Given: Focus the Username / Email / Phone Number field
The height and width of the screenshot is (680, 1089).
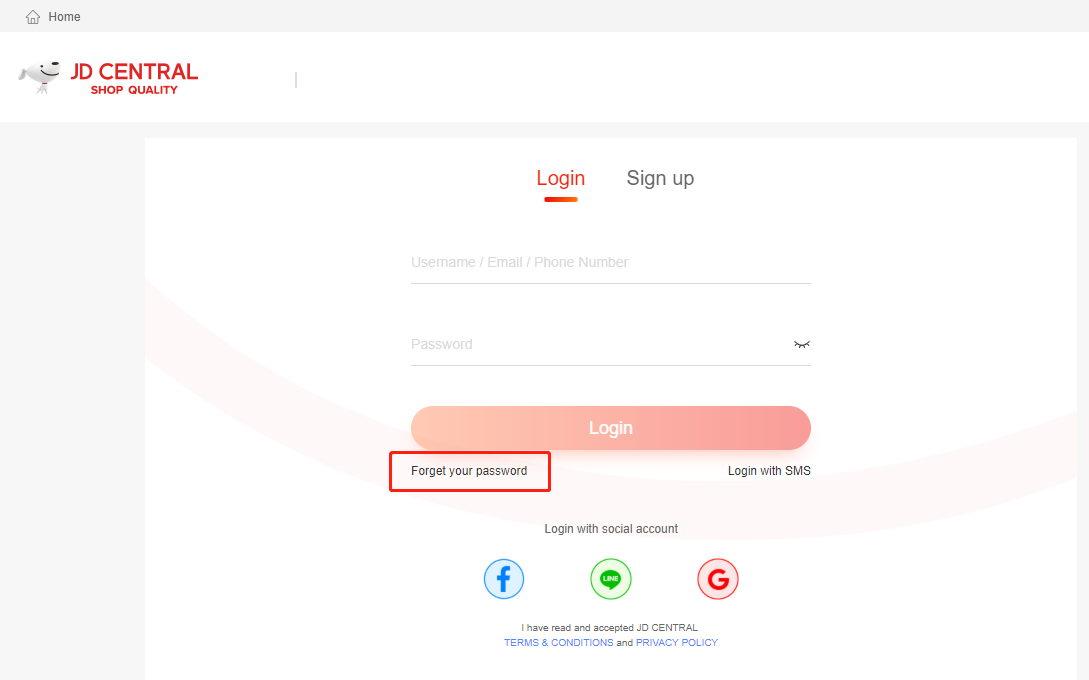Looking at the screenshot, I should click(610, 263).
